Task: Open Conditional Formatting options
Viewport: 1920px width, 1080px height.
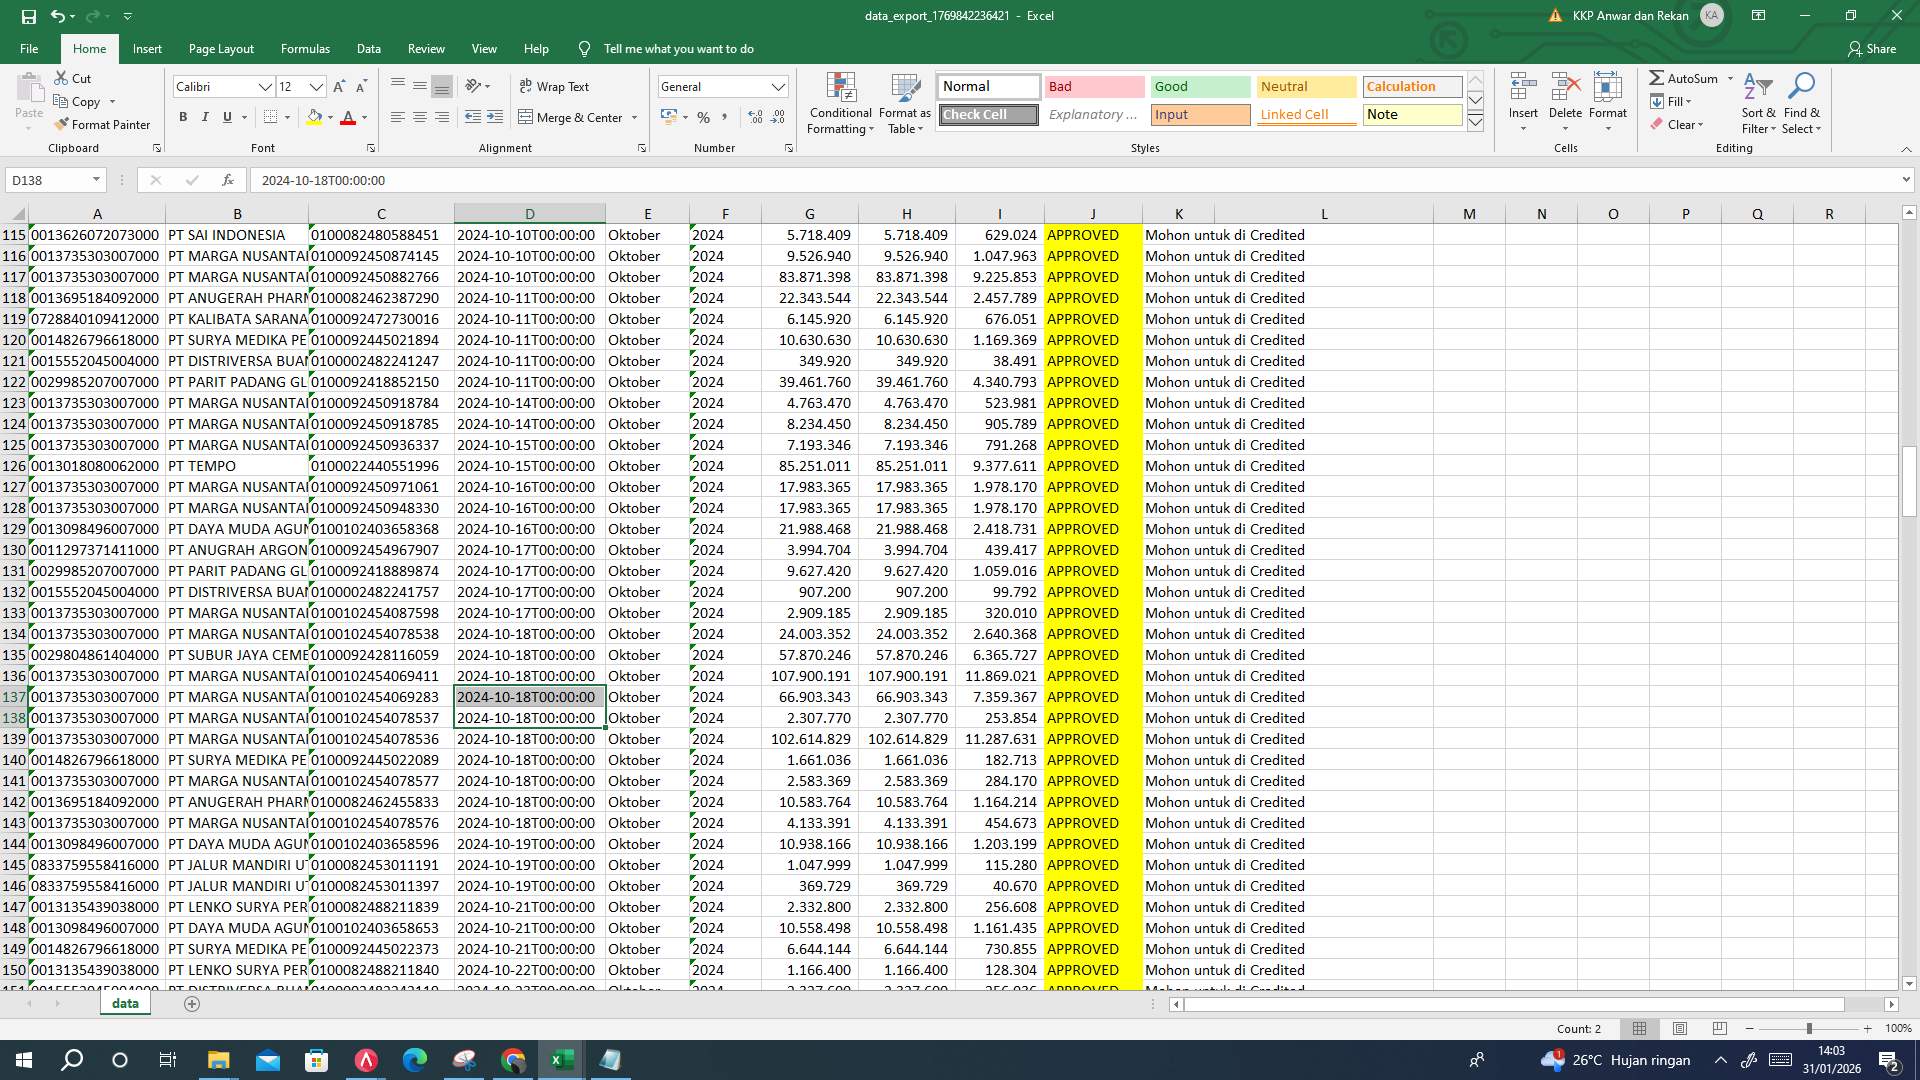Action: pyautogui.click(x=840, y=104)
